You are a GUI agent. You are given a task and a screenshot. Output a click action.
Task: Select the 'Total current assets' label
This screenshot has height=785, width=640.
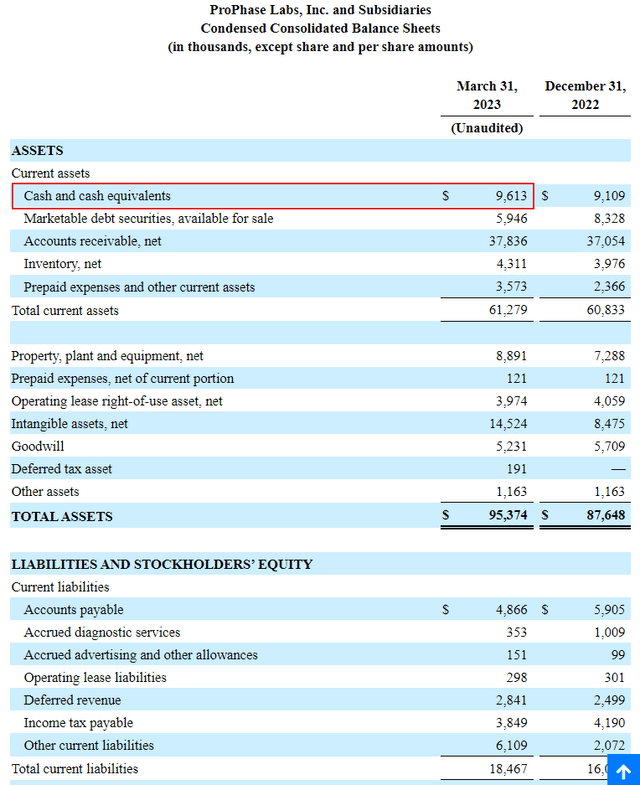click(65, 311)
